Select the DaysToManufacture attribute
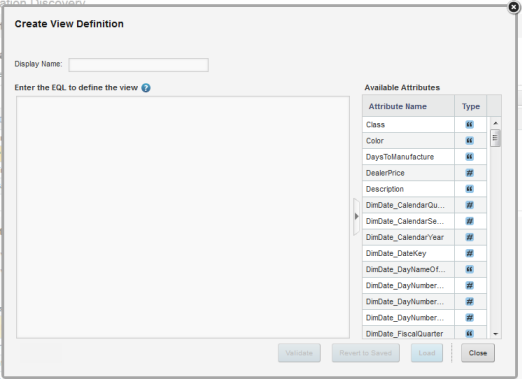The image size is (522, 379). click(408, 157)
